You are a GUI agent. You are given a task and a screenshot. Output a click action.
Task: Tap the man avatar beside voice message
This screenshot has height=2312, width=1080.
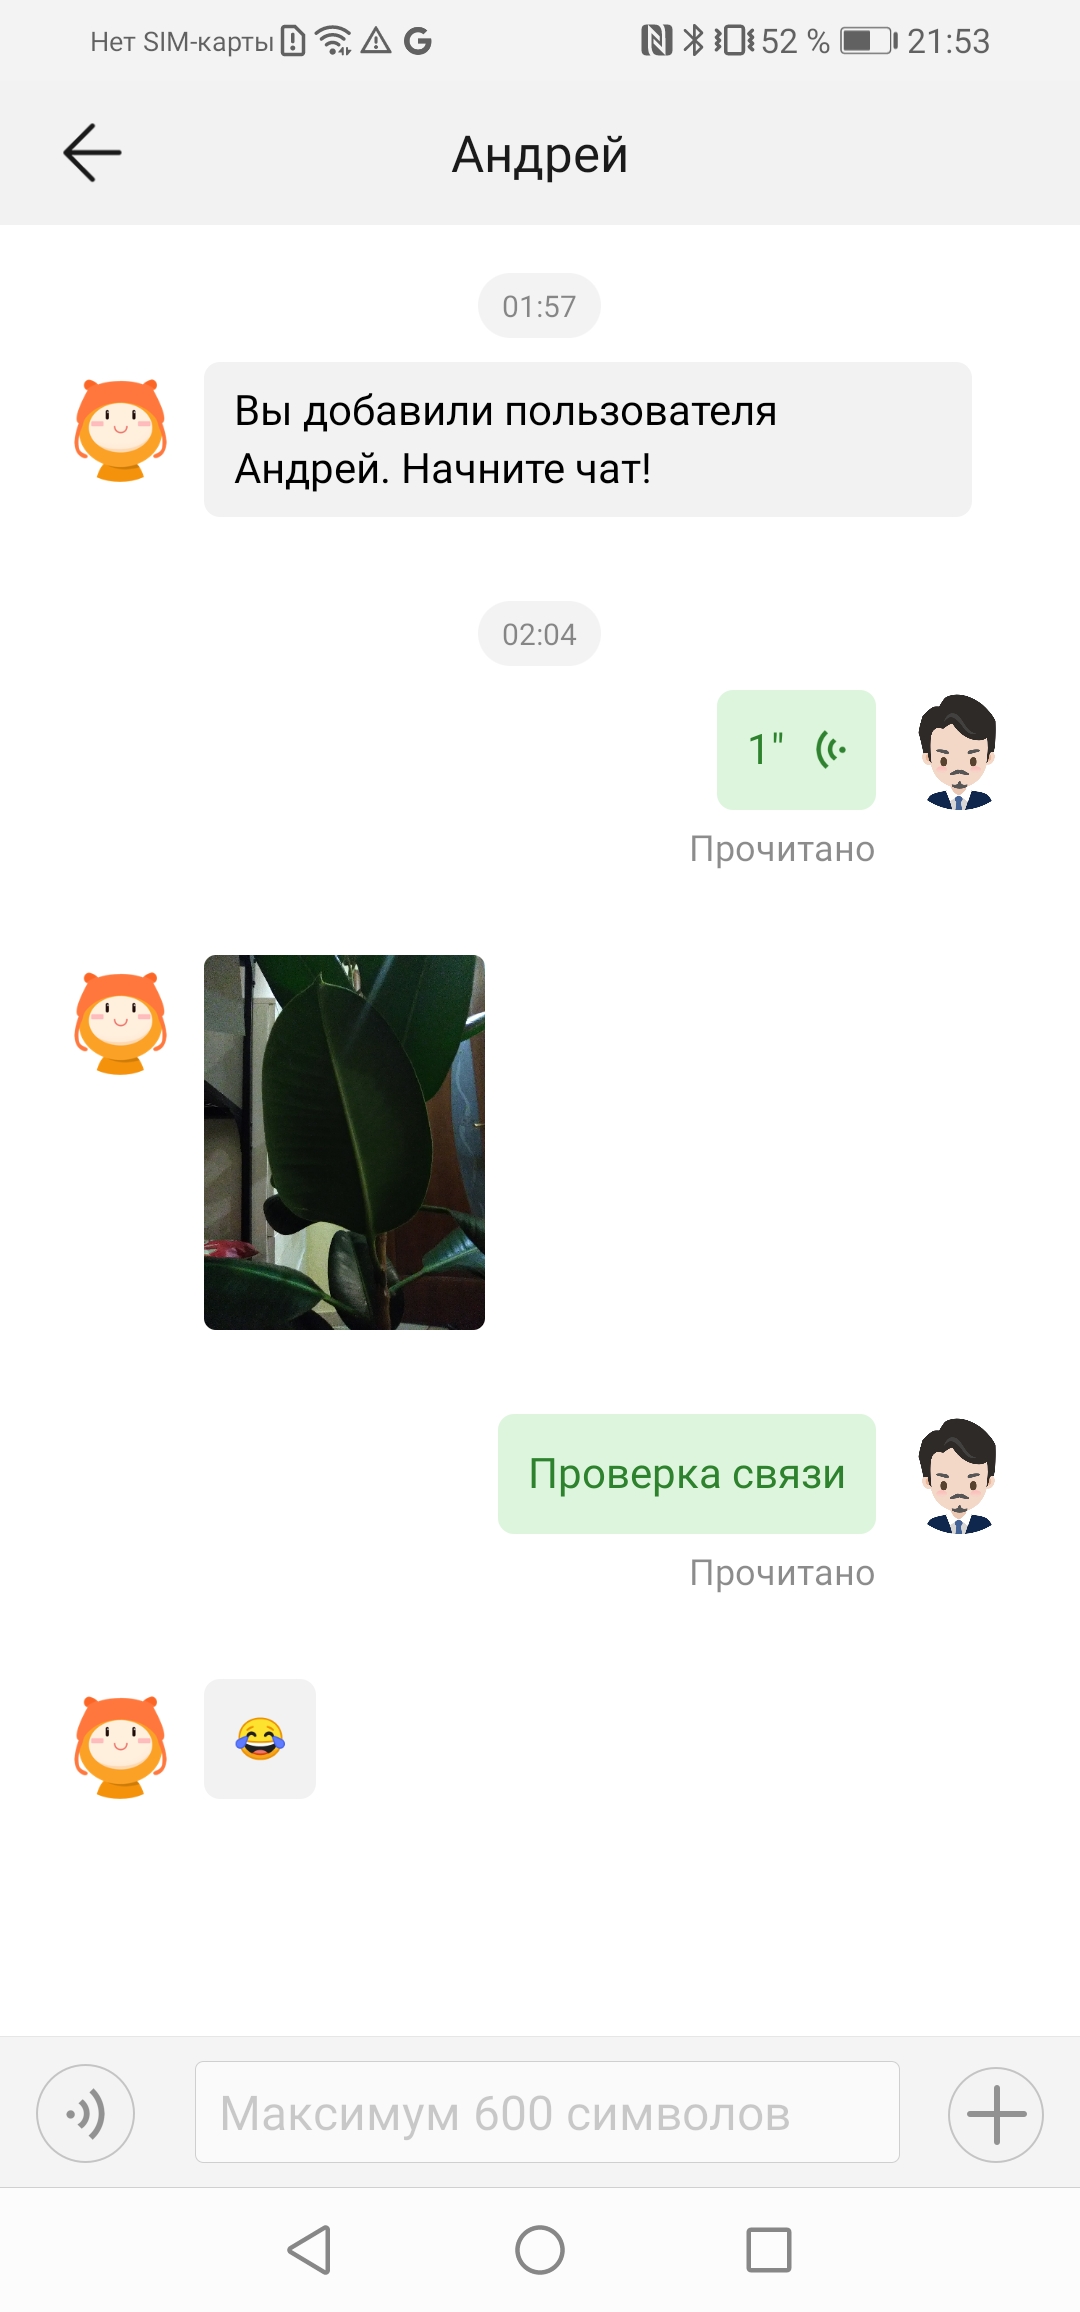point(958,752)
